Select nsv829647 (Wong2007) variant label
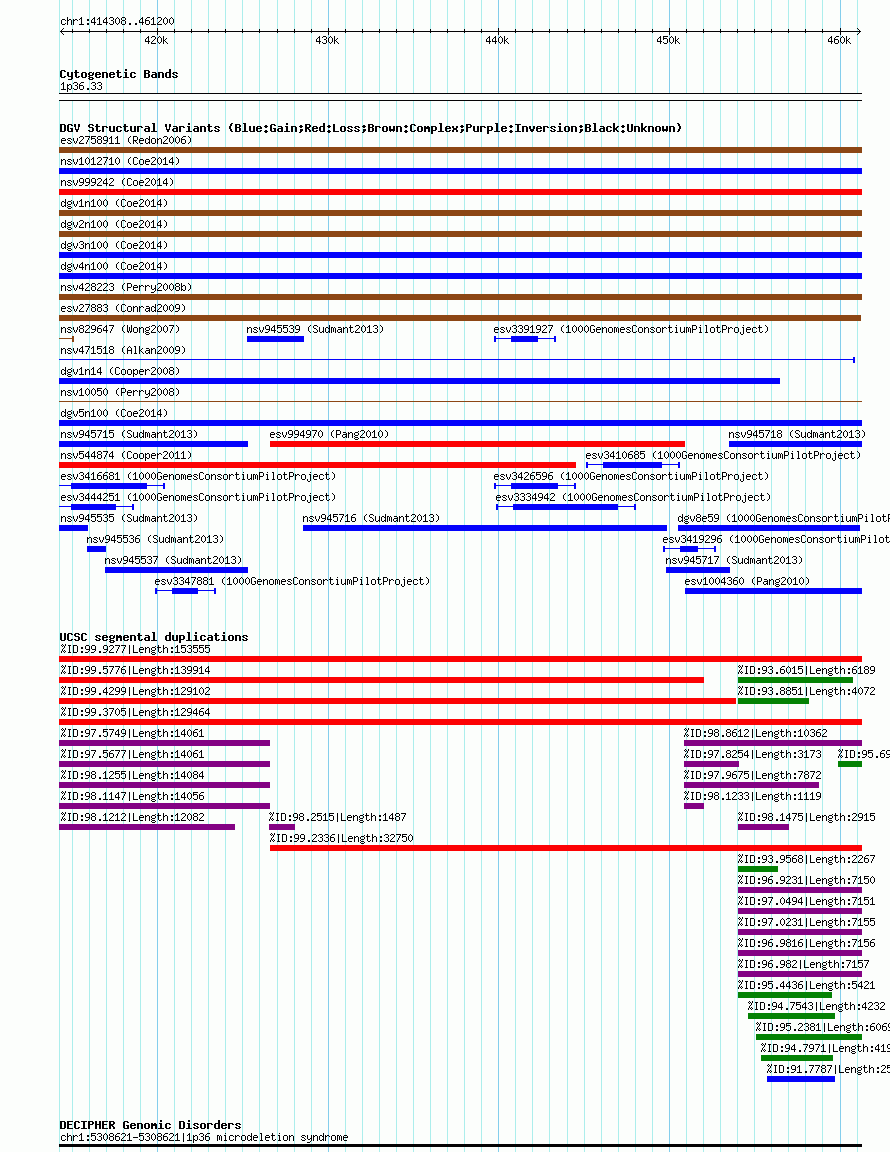The width and height of the screenshot is (890, 1152). point(120,330)
